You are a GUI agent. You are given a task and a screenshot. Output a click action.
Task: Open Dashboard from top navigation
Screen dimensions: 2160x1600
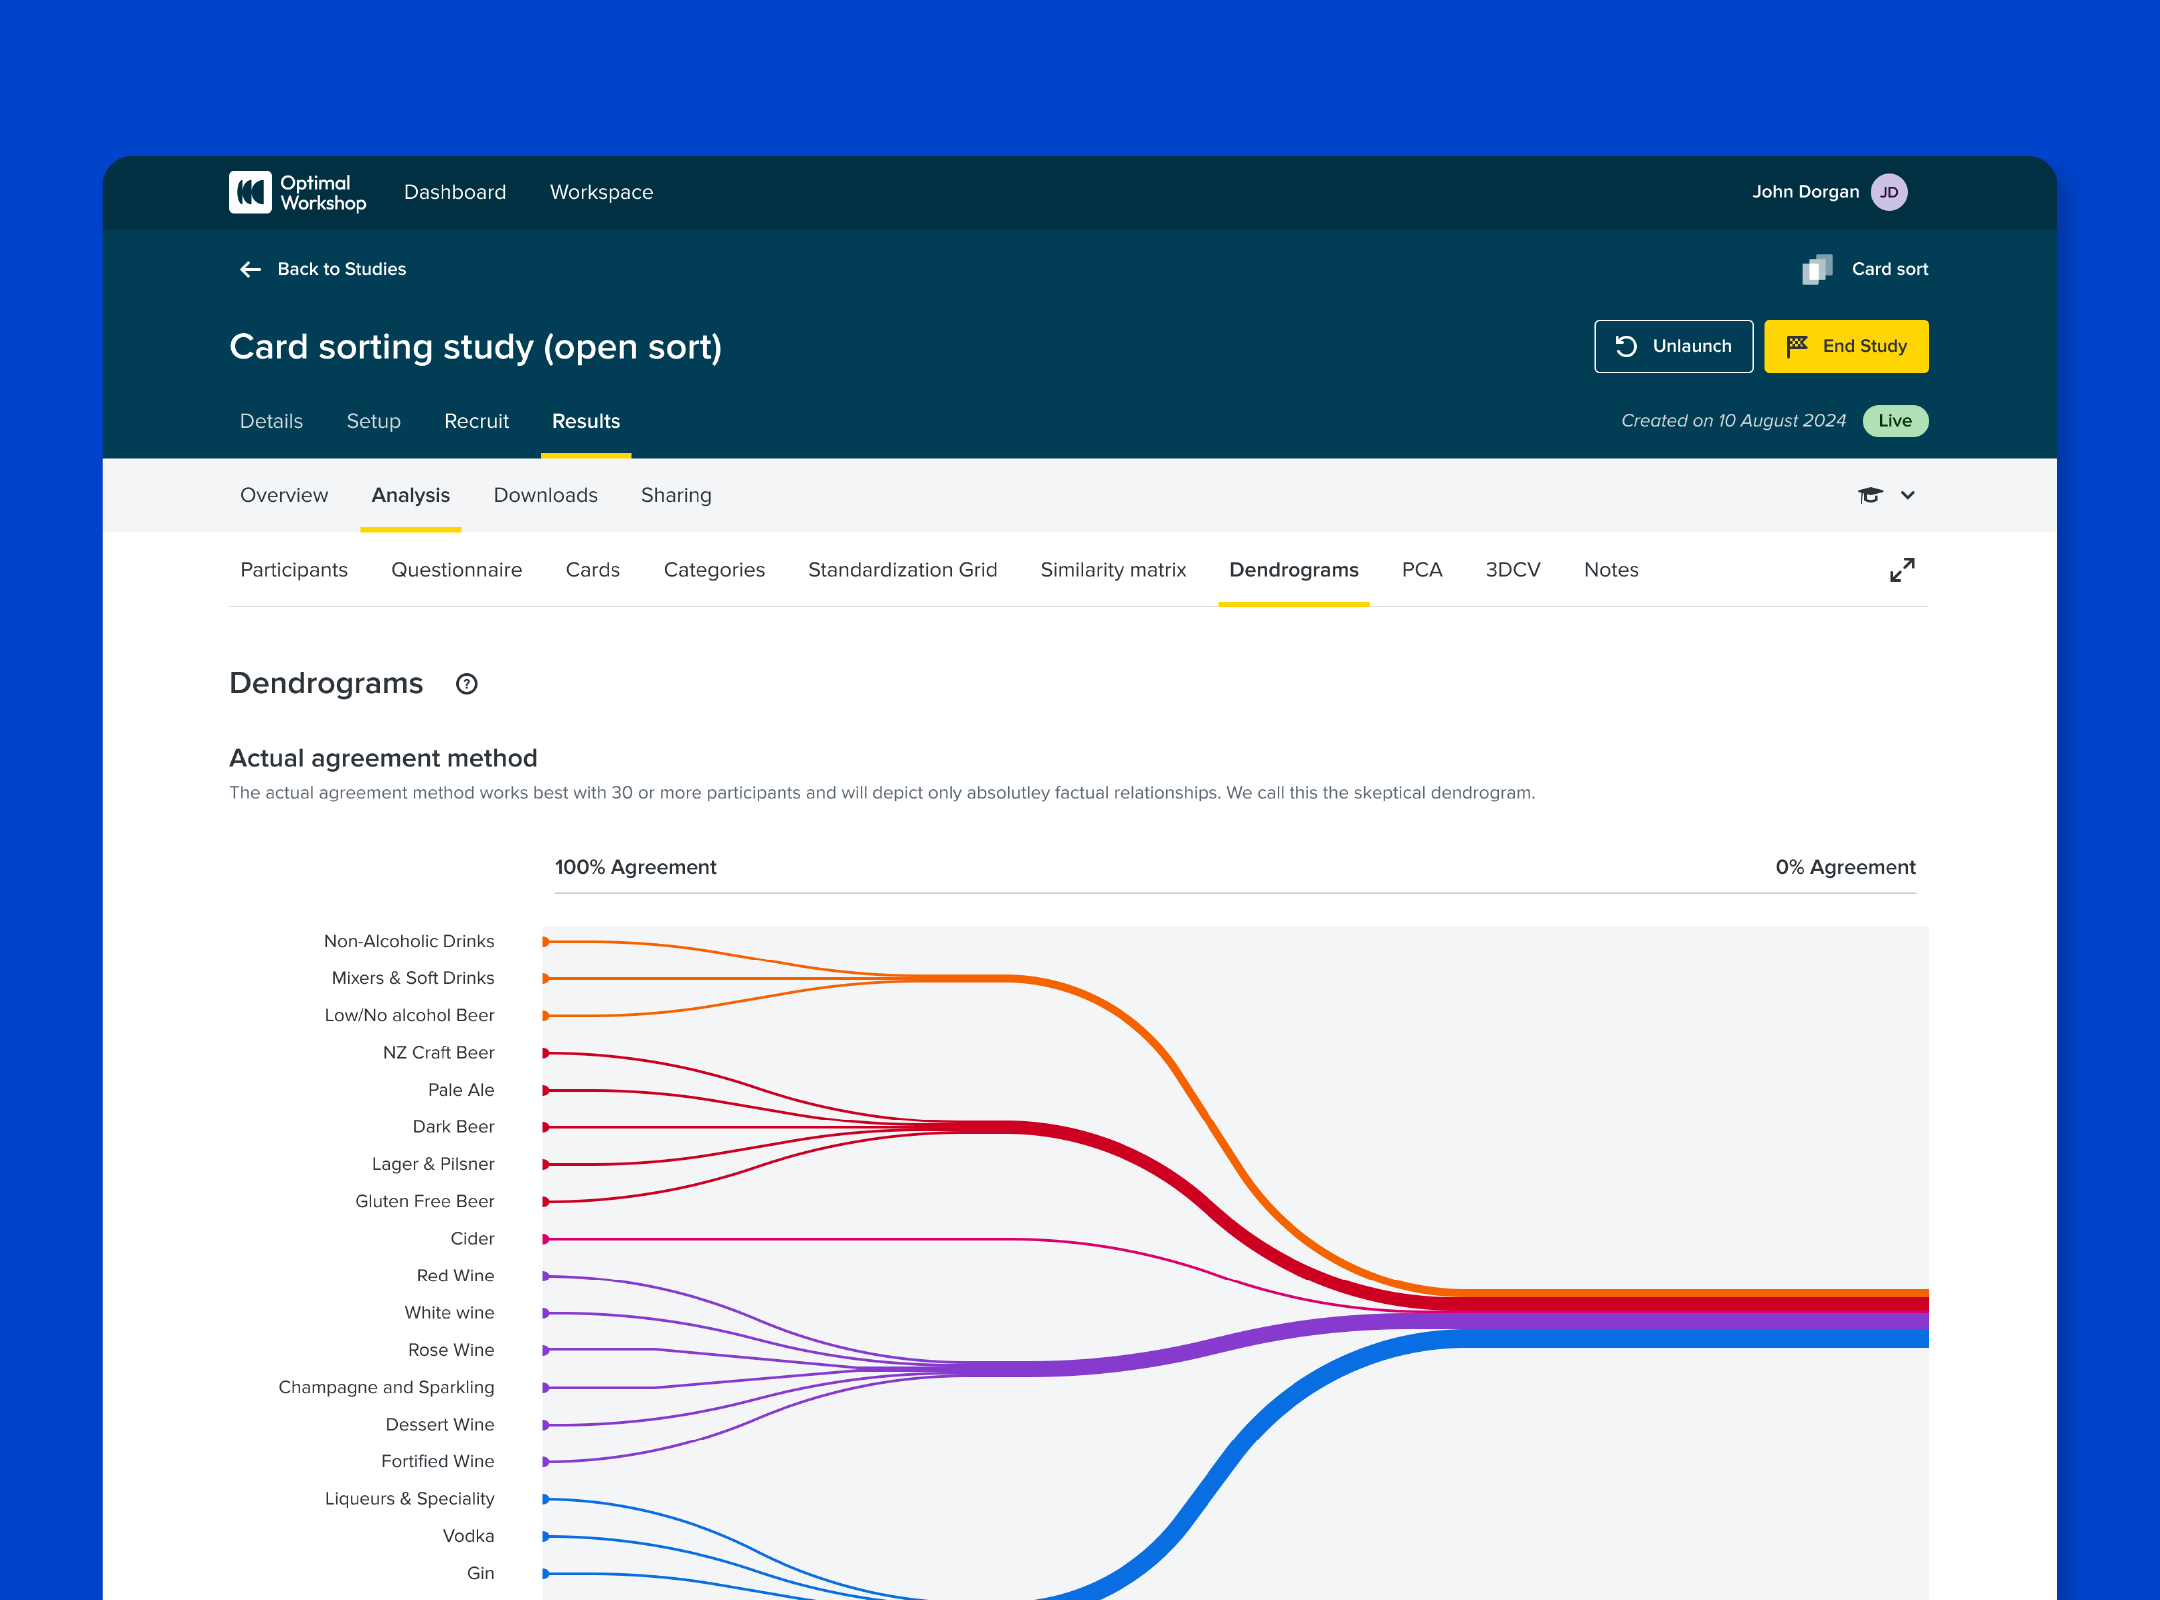455,192
